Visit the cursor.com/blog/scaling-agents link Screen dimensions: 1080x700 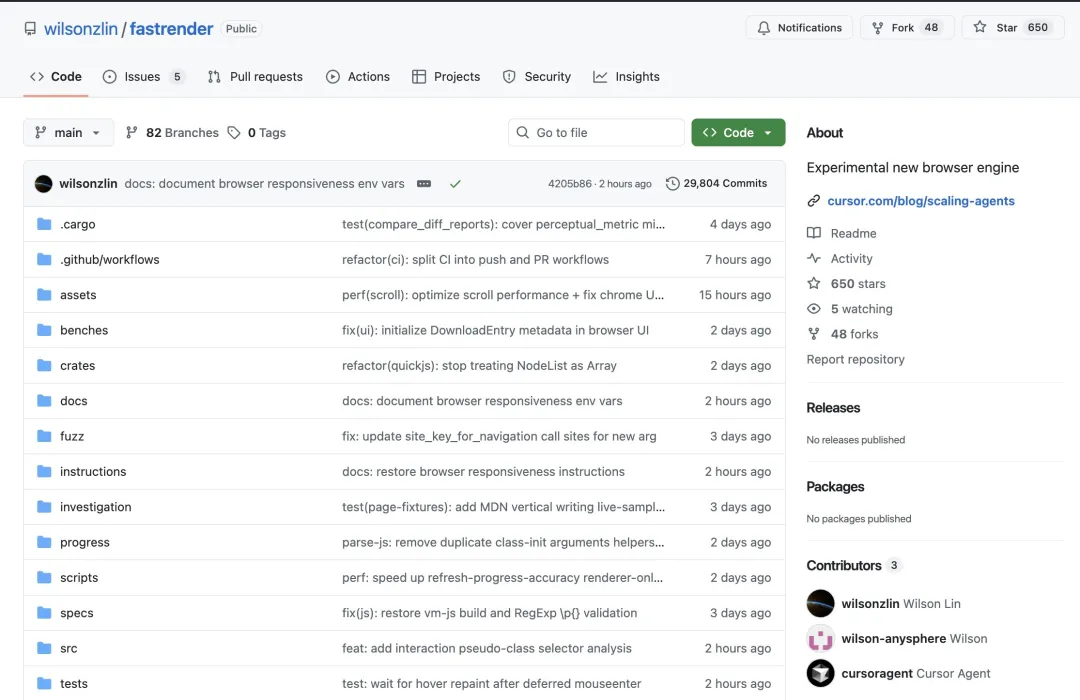click(x=919, y=201)
